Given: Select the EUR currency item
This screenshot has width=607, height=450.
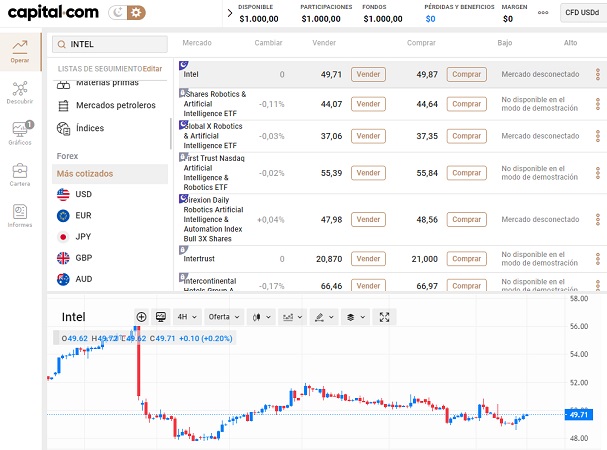Looking at the screenshot, I should click(74, 215).
